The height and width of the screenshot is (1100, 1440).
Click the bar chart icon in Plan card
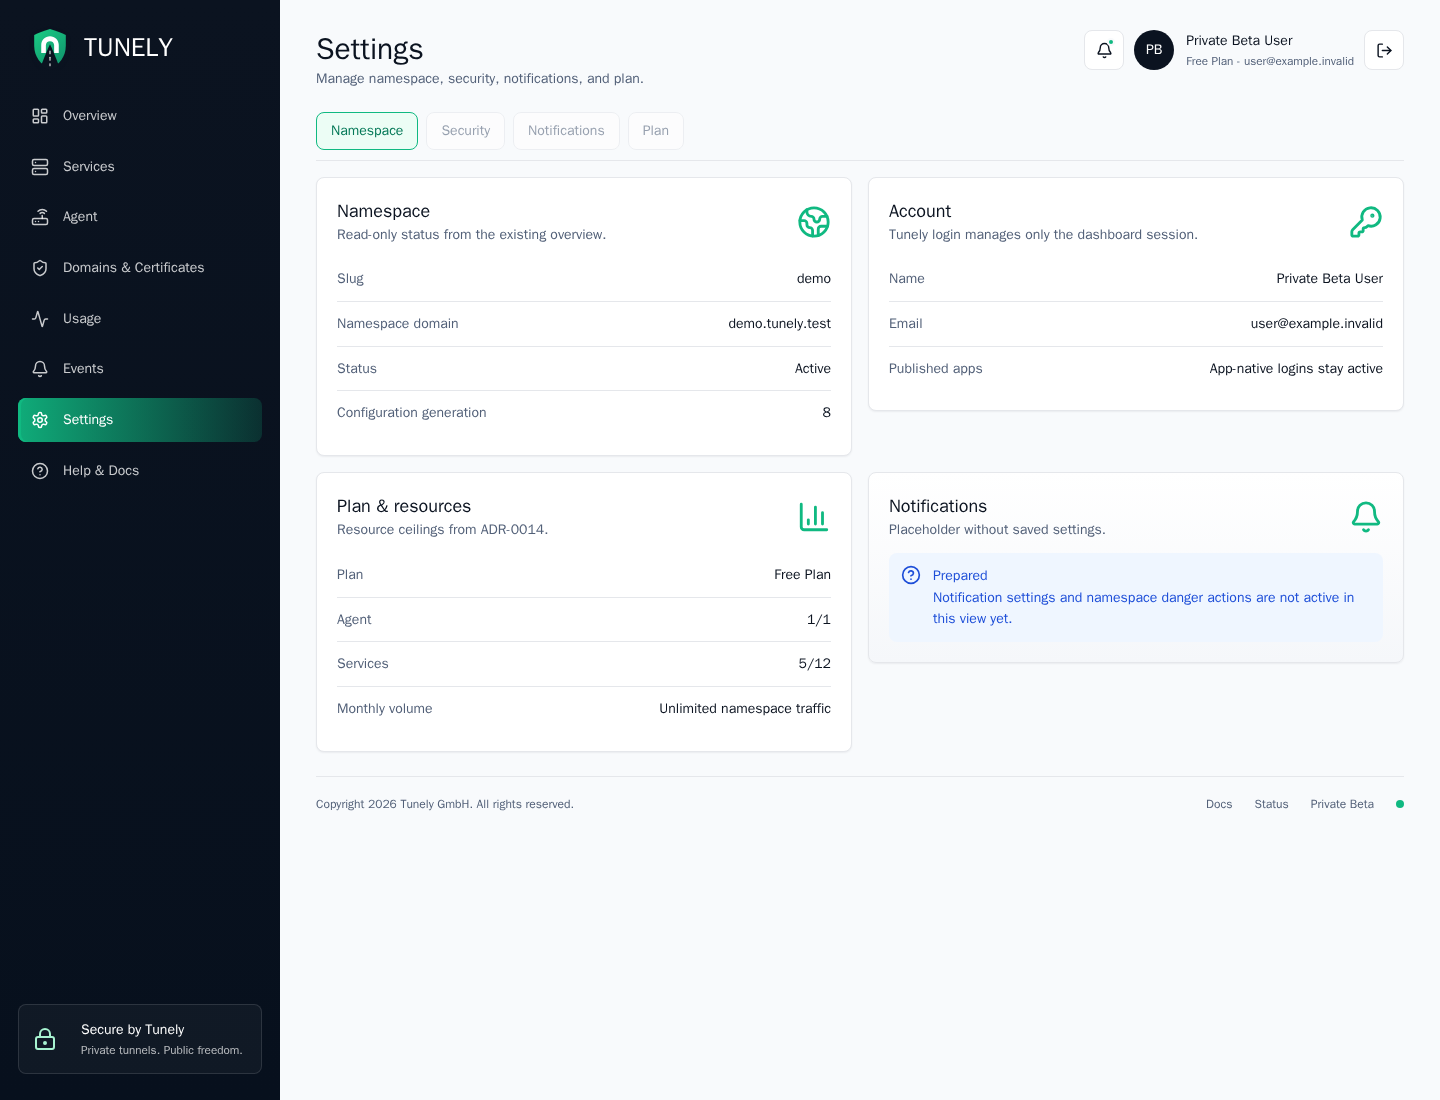click(x=814, y=517)
